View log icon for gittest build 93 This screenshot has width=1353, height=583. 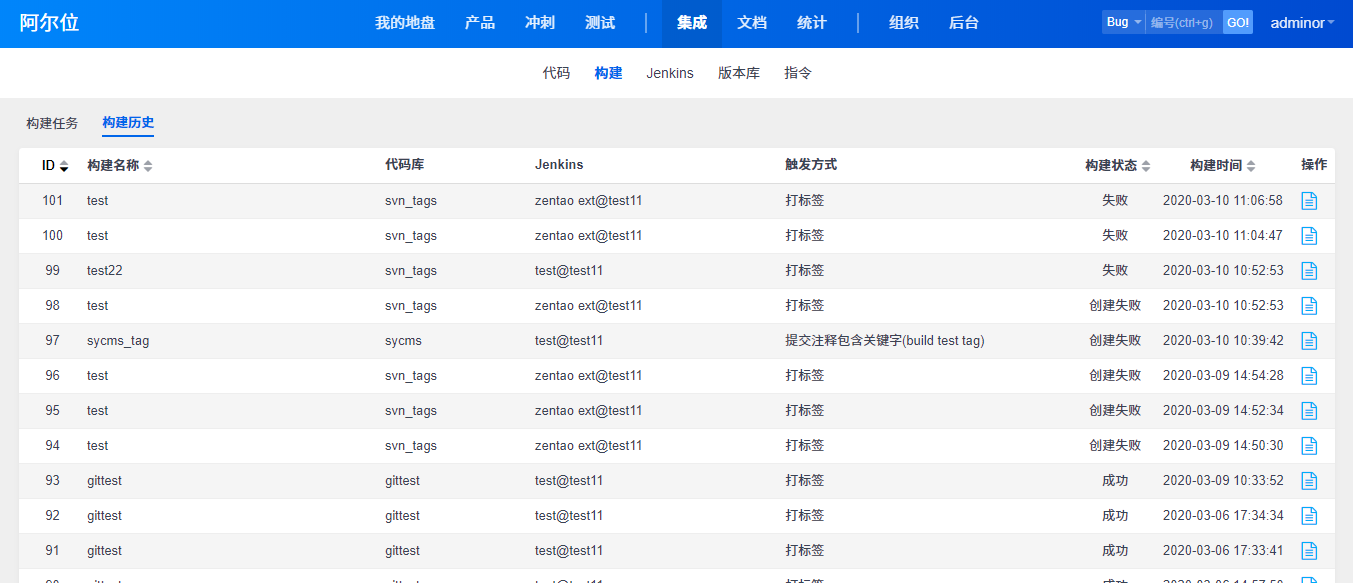point(1309,481)
